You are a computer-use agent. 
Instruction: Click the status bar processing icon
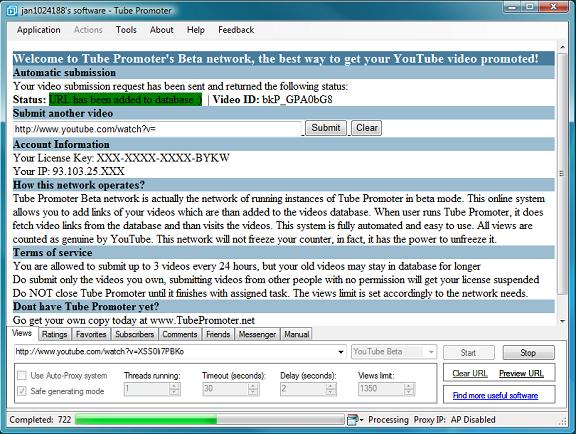352,420
